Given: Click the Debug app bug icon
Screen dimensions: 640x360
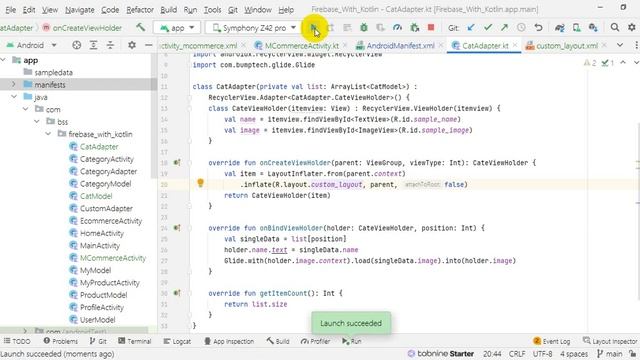Looking at the screenshot, I should pos(364,28).
